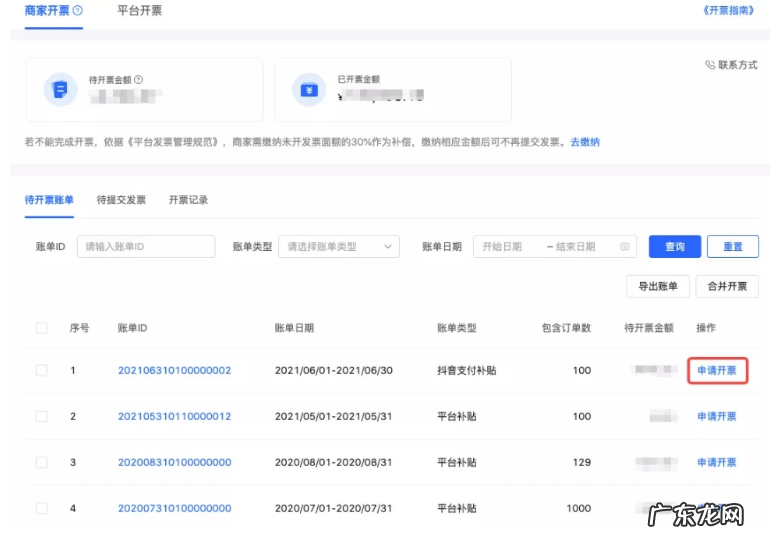Click the 结束日期 date field
Image resolution: width=782 pixels, height=544 pixels.
pos(576,246)
